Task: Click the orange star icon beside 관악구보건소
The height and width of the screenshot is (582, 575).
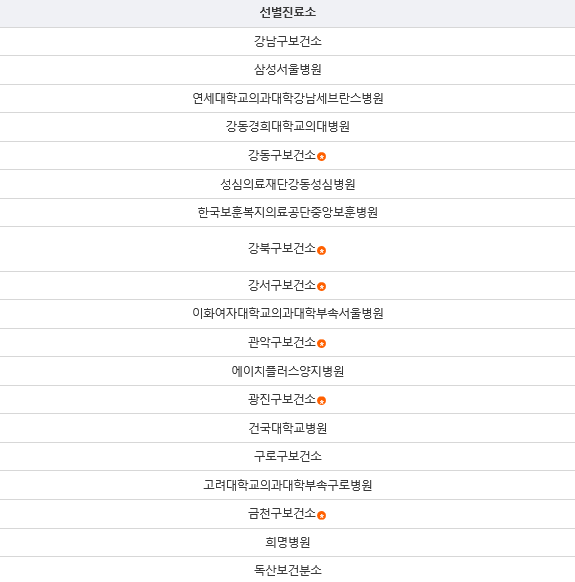Action: point(321,344)
